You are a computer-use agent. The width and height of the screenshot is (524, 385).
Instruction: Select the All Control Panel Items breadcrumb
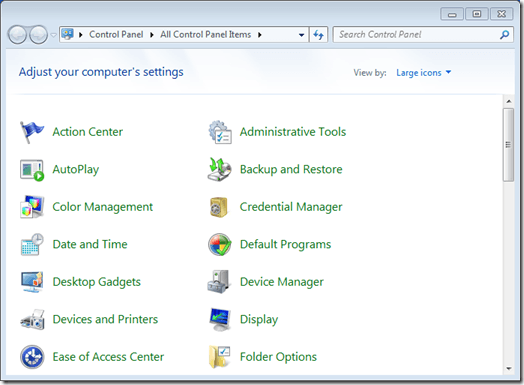[x=205, y=34]
